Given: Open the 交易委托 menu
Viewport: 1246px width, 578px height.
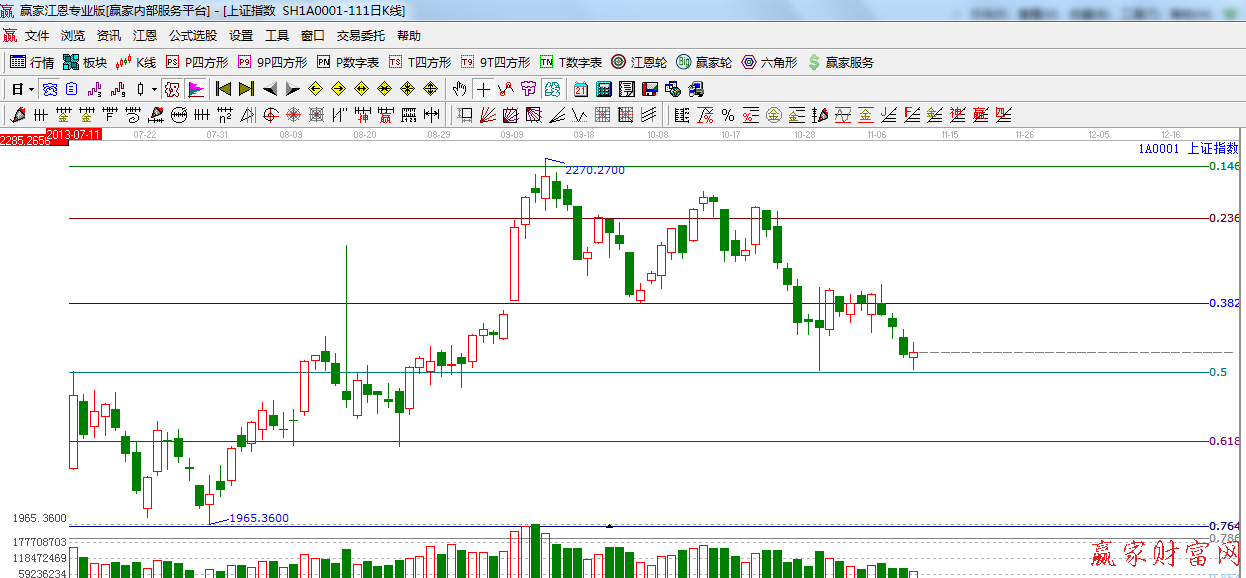Looking at the screenshot, I should tap(360, 36).
